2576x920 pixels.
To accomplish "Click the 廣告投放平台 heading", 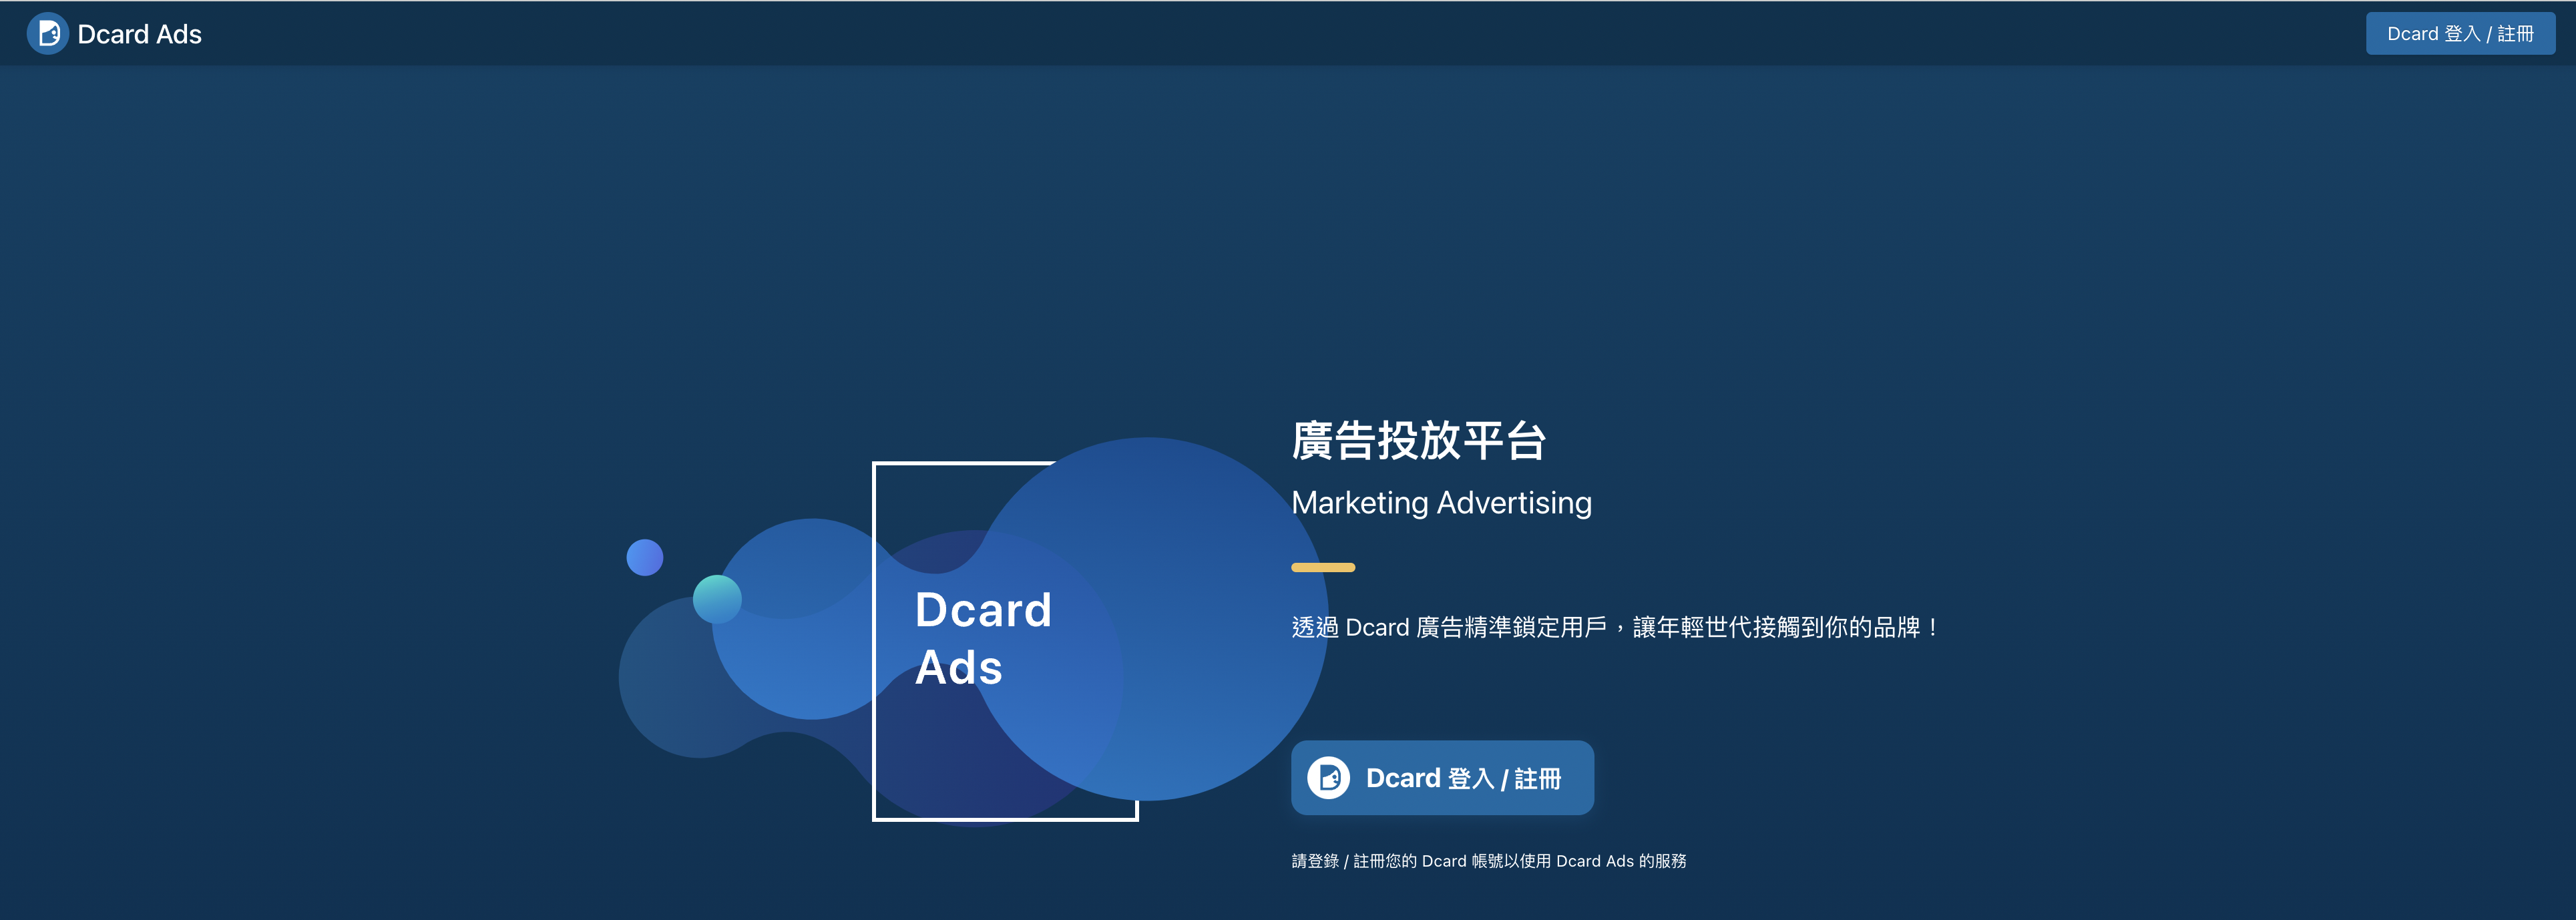I will (x=1418, y=441).
